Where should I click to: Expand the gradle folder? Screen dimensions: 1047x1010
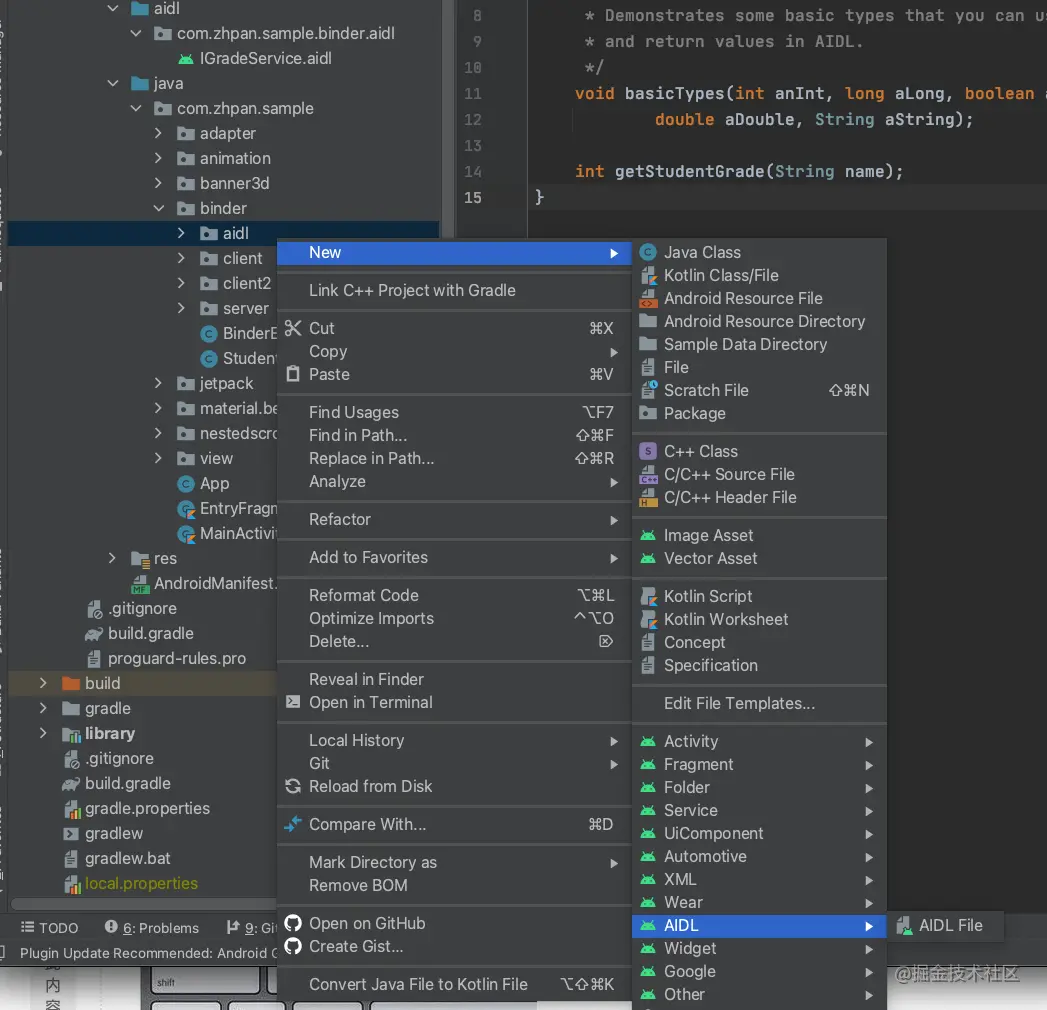[x=43, y=708]
